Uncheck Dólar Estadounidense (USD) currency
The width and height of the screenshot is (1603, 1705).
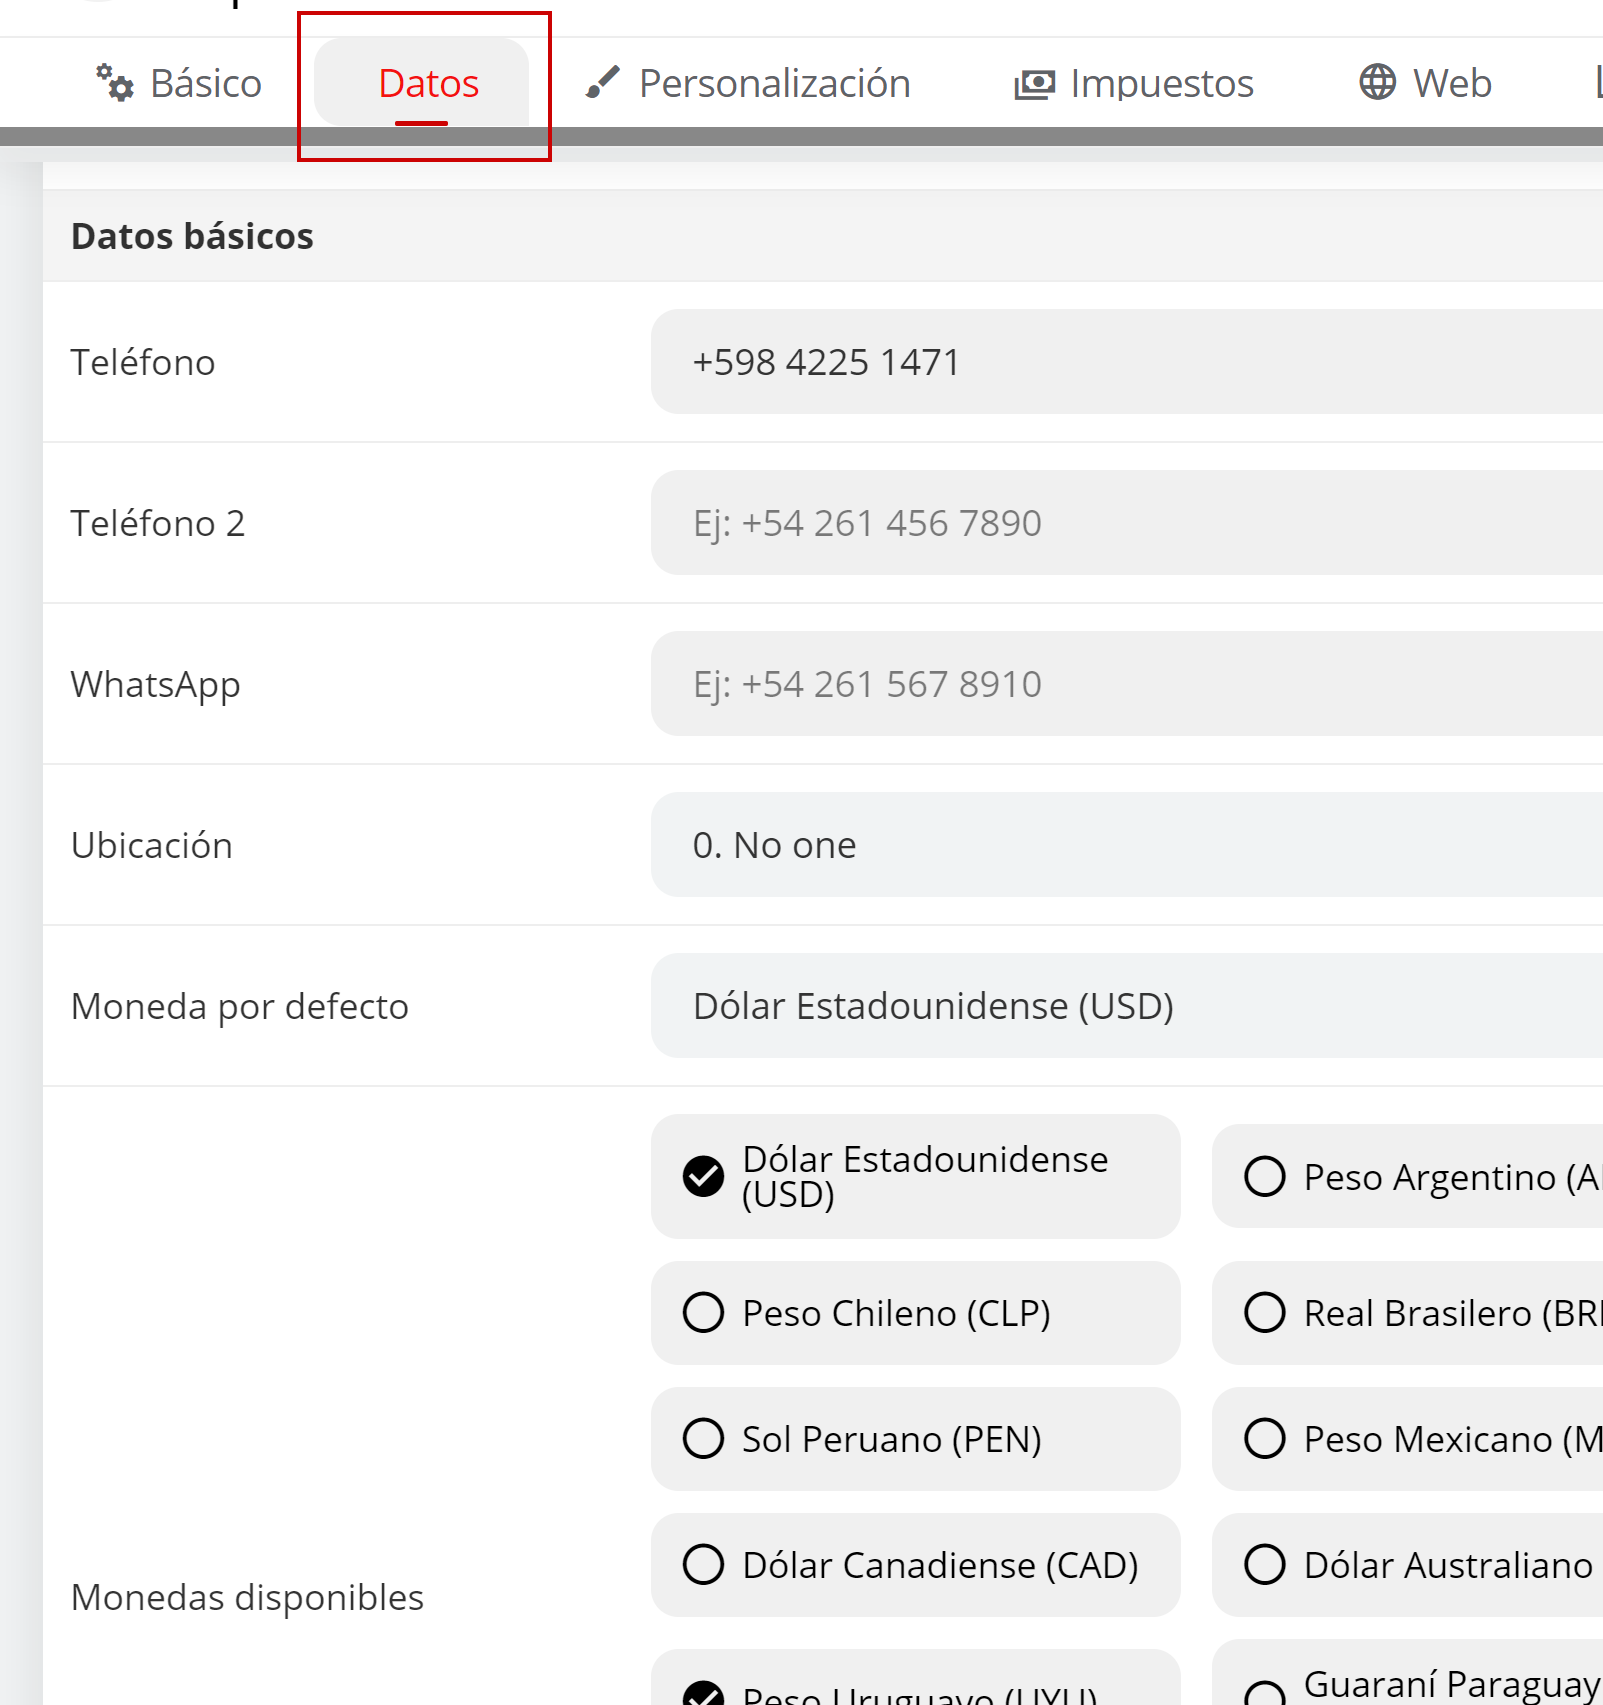(x=704, y=1176)
